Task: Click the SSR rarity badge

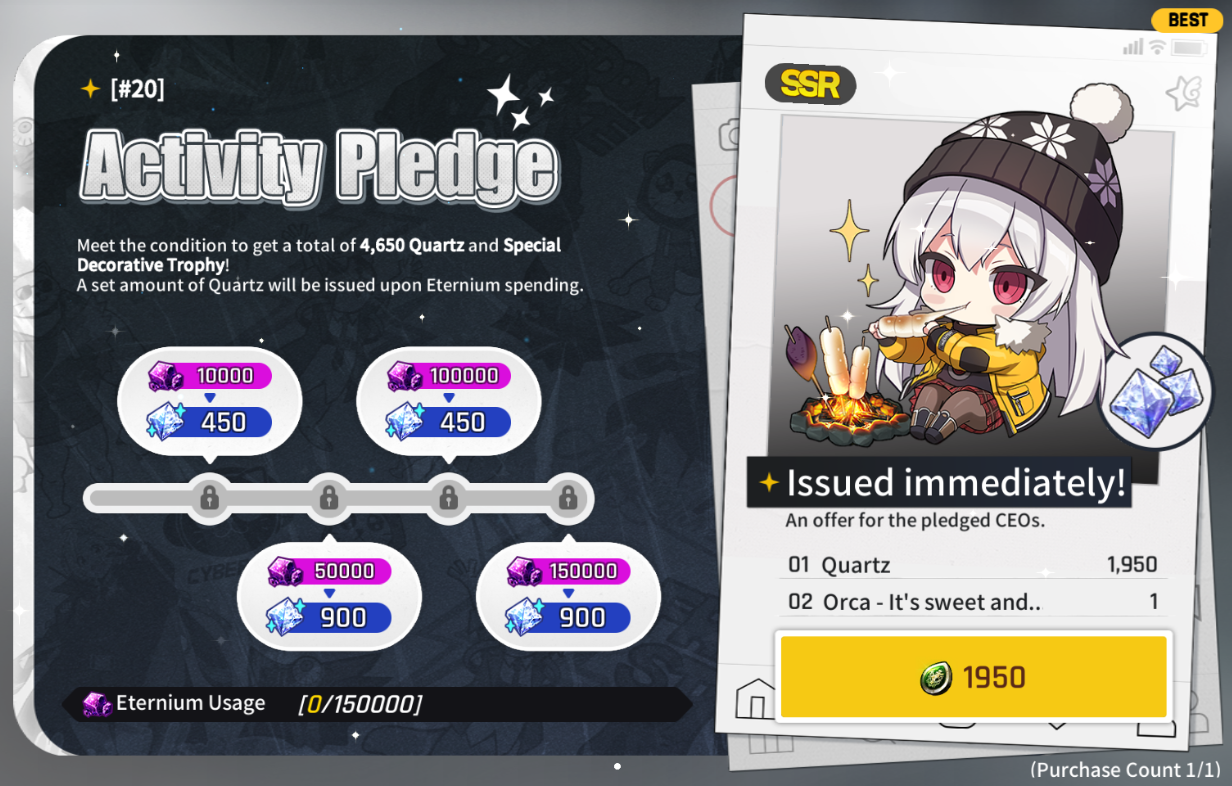Action: click(810, 85)
